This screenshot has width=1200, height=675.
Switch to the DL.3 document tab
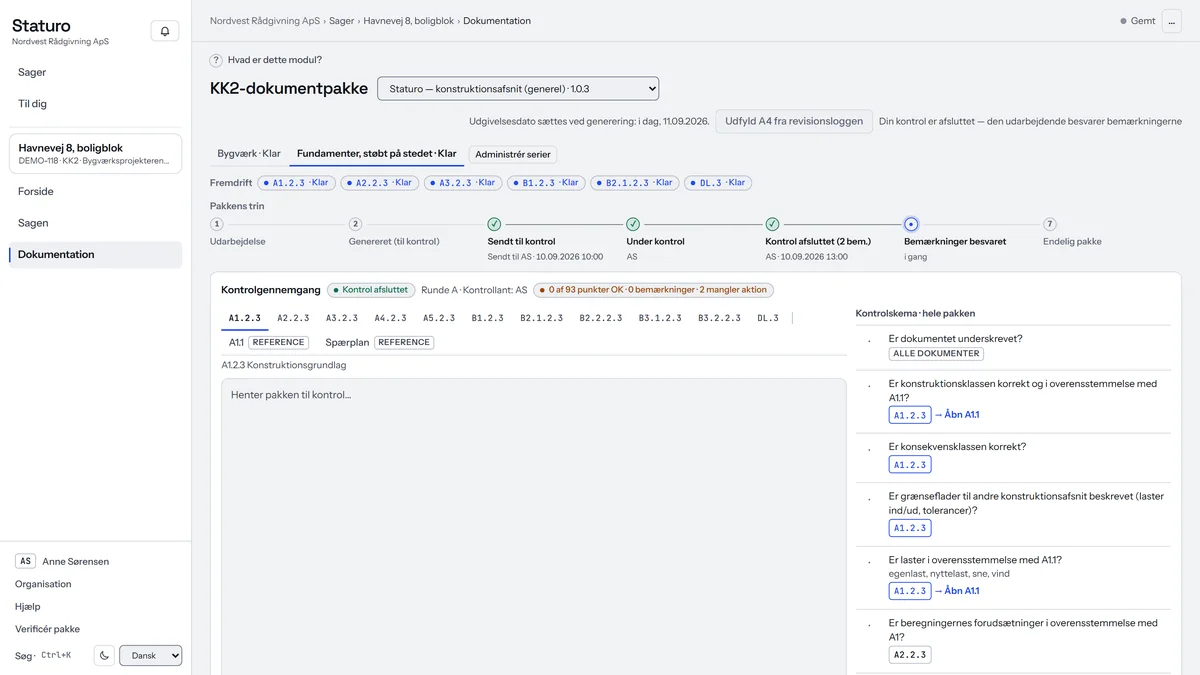coord(768,318)
